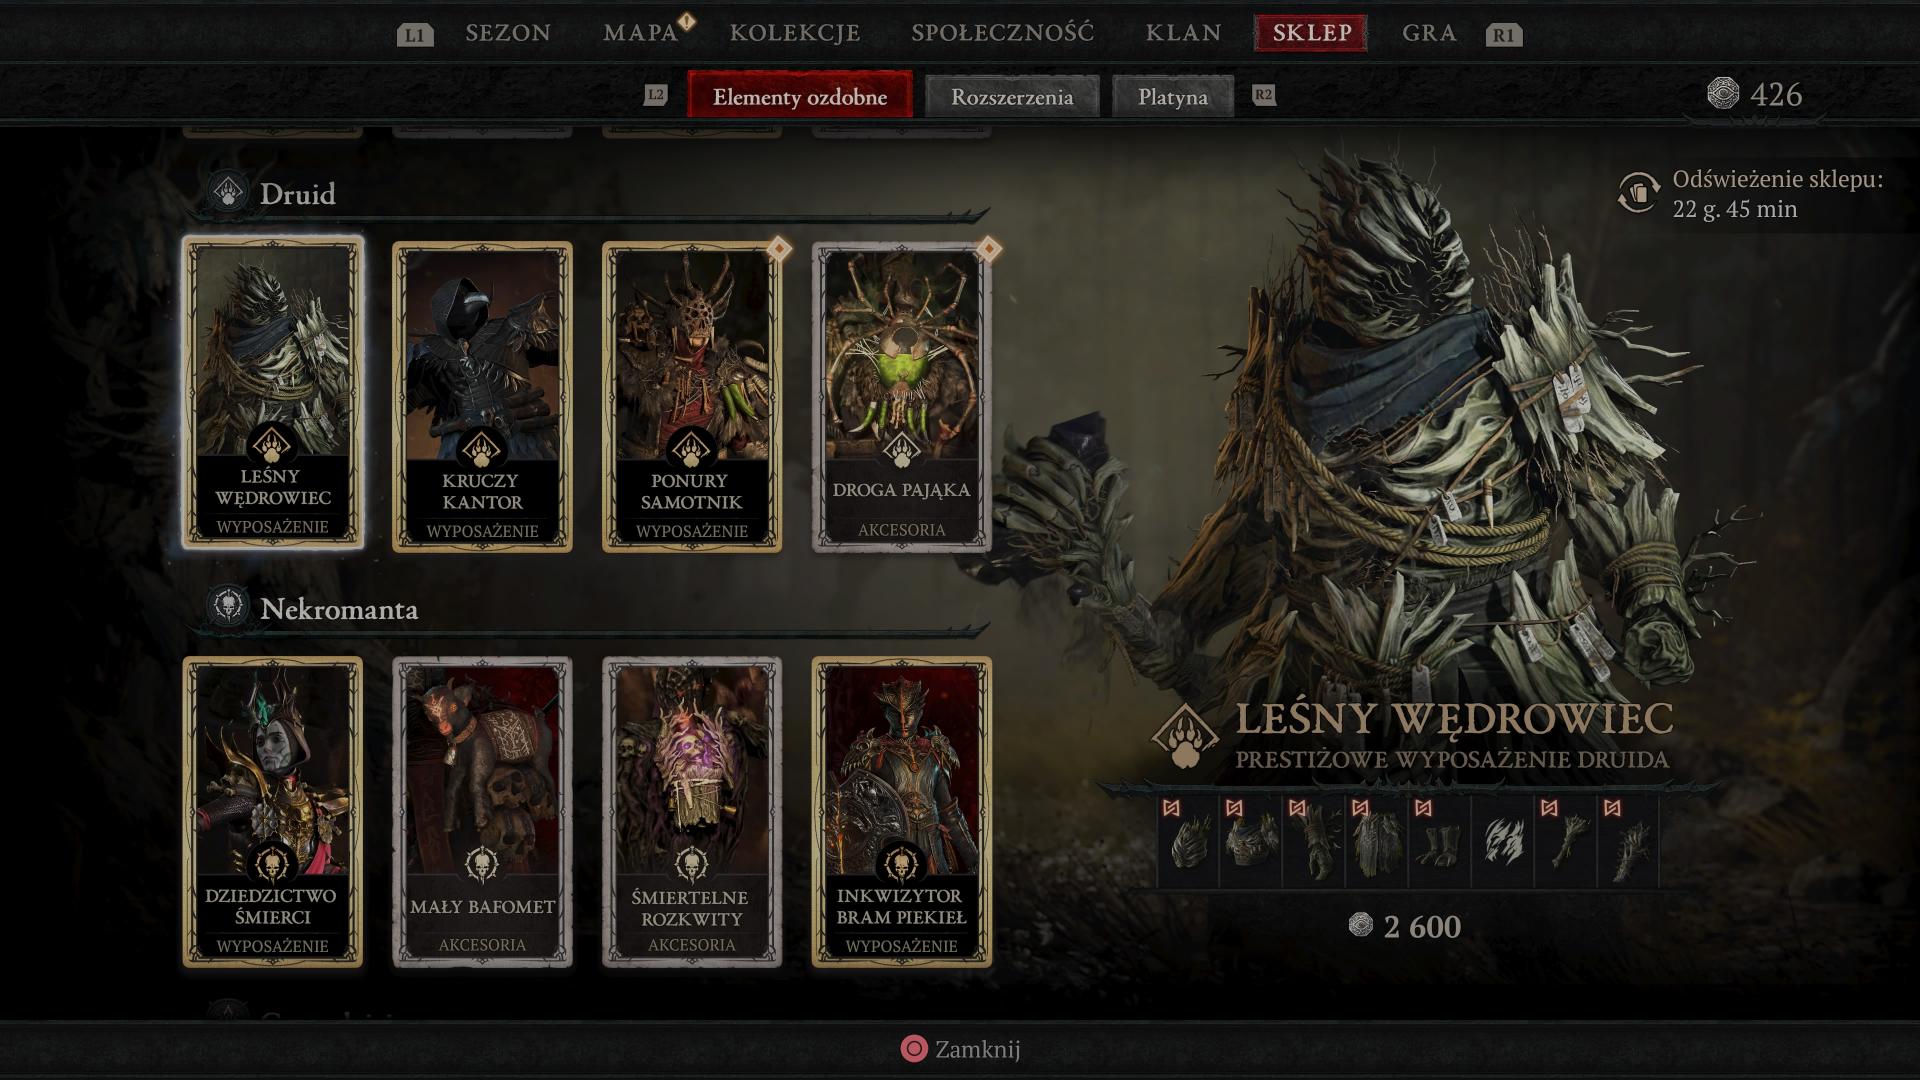Image resolution: width=1920 pixels, height=1080 pixels.
Task: Click the exclamation marker on the MAPA tab
Action: 686,20
